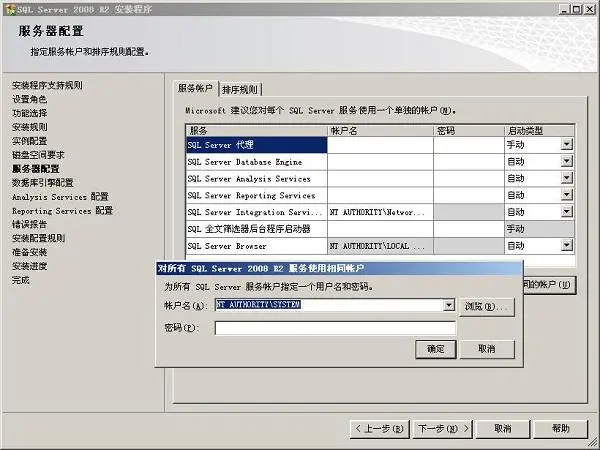Click NT AUTHORITY\Networ... account cell

(380, 212)
